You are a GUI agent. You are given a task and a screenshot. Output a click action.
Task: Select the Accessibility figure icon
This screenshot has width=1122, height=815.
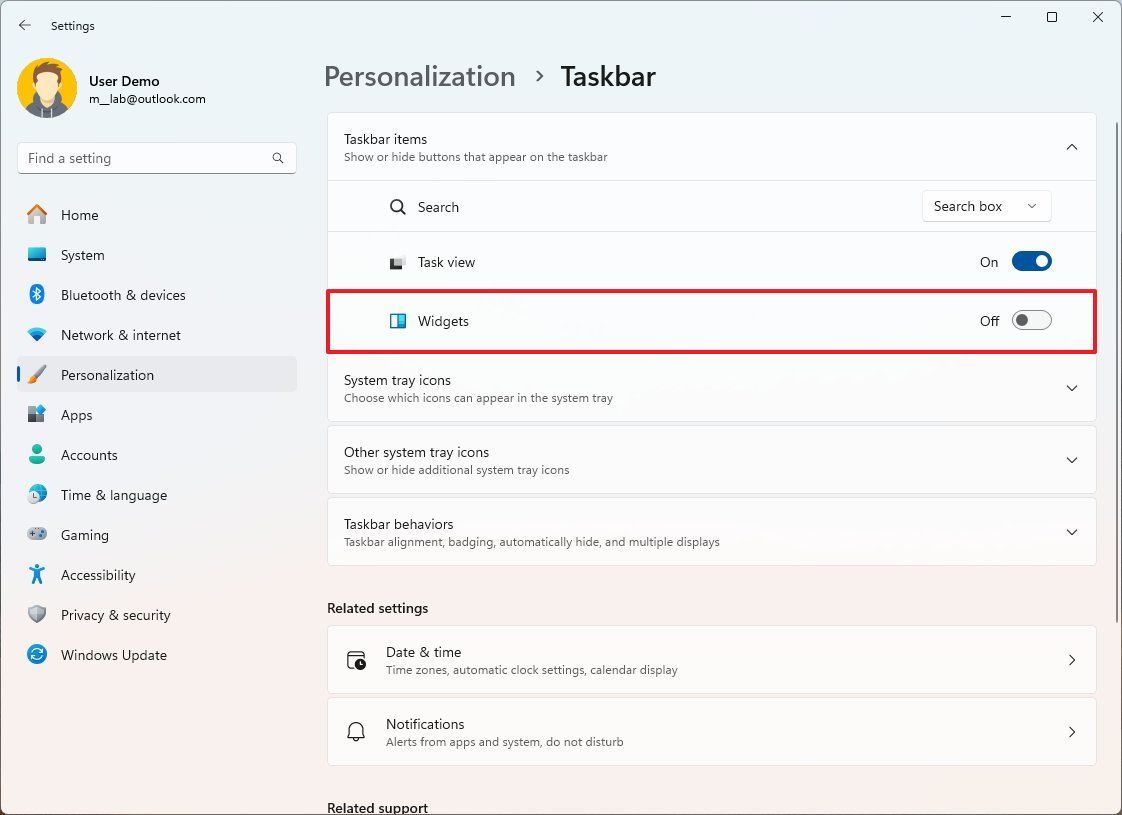[37, 575]
